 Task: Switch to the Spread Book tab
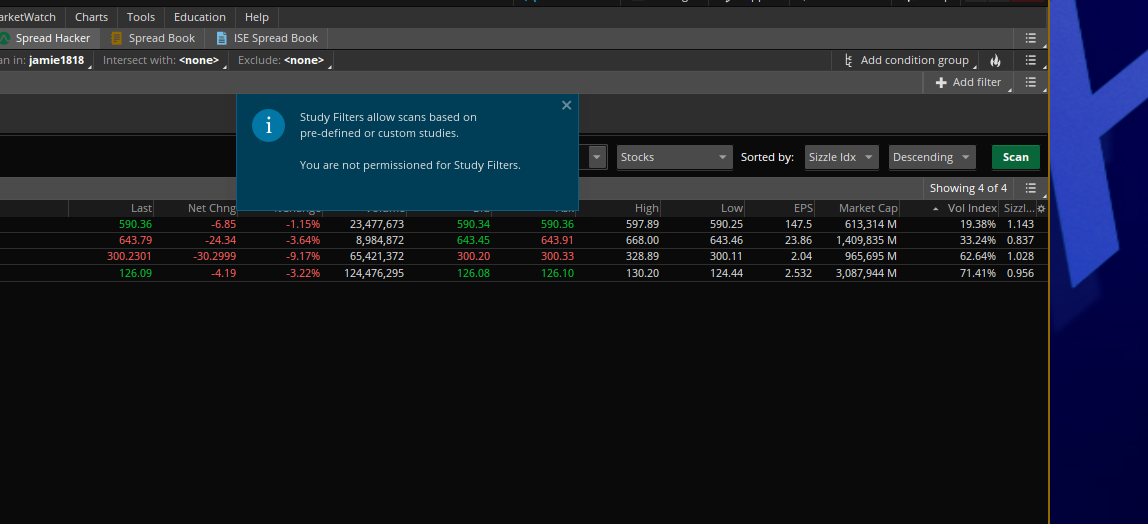tap(153, 38)
